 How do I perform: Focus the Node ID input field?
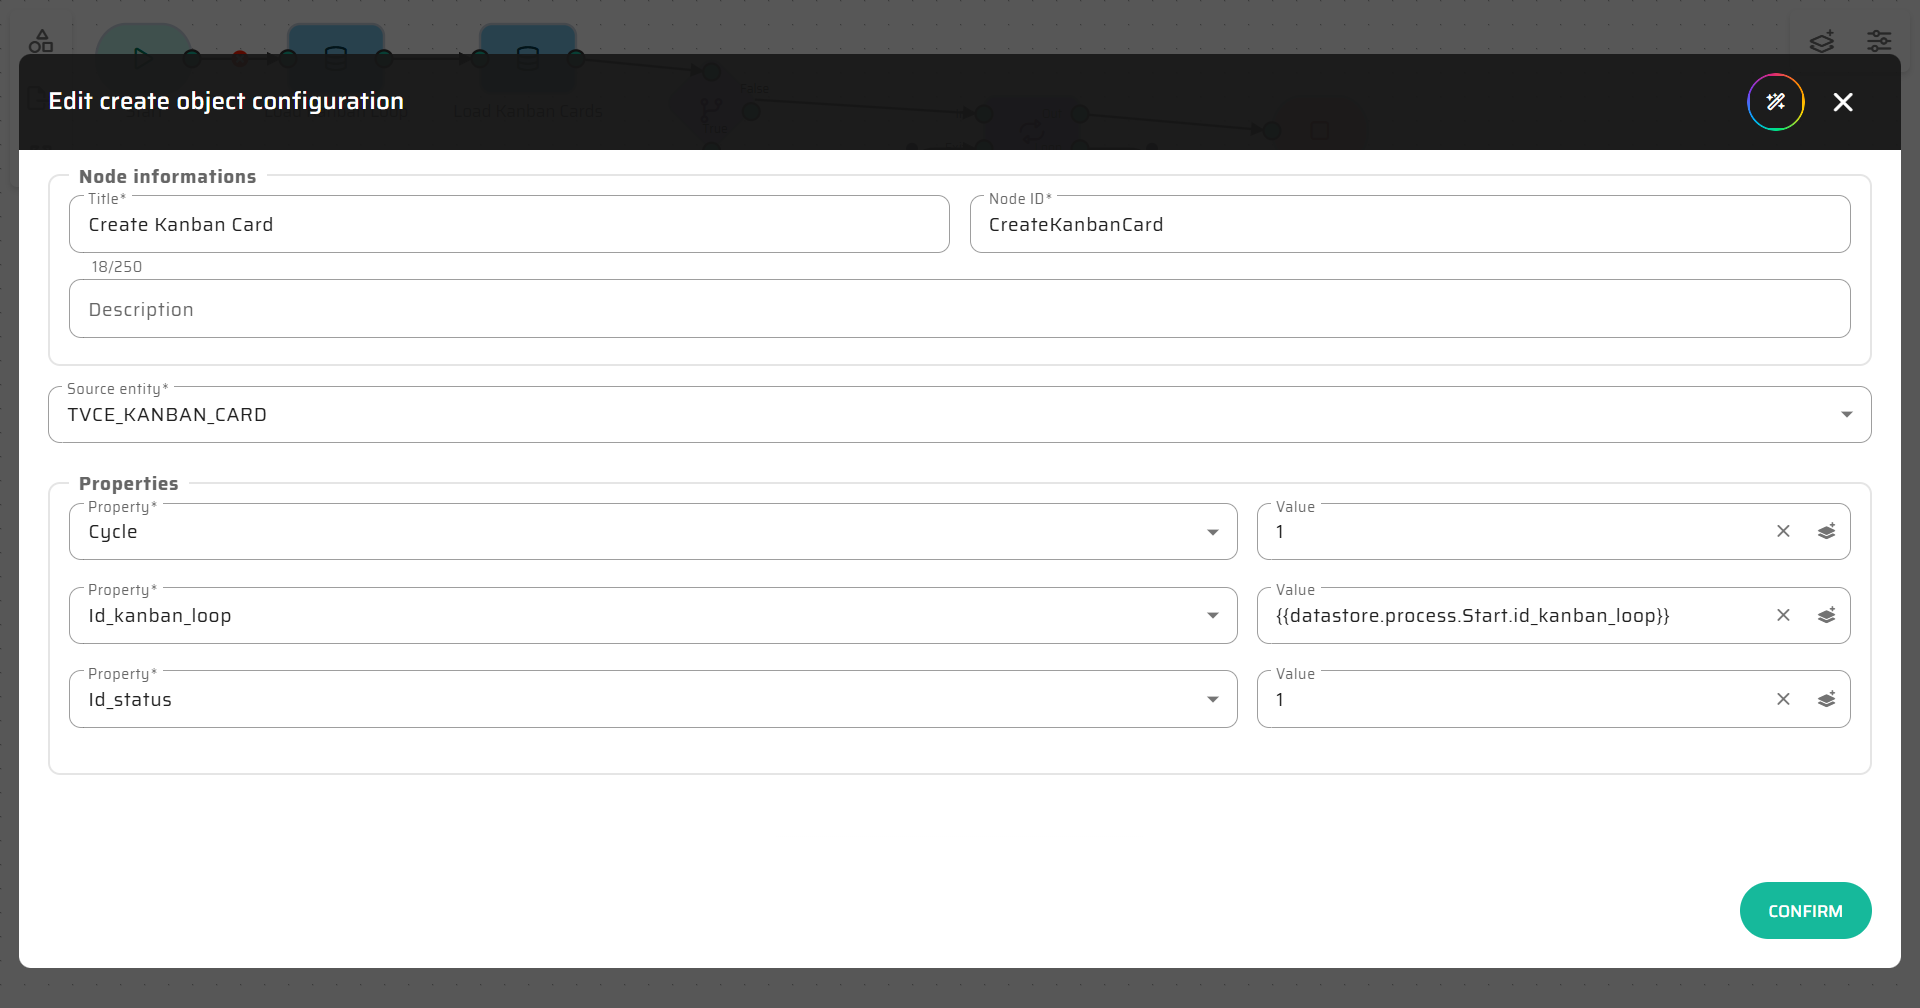[1408, 225]
